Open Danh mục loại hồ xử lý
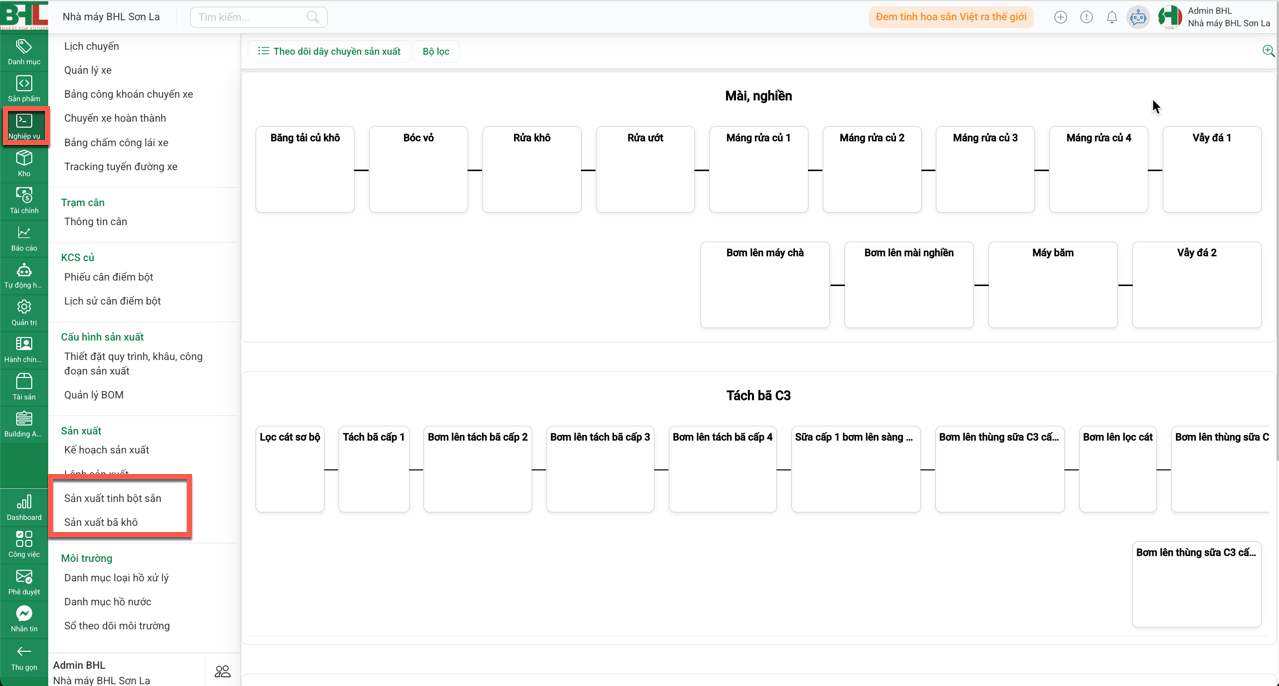Screen dimensions: 1279x686 point(116,577)
